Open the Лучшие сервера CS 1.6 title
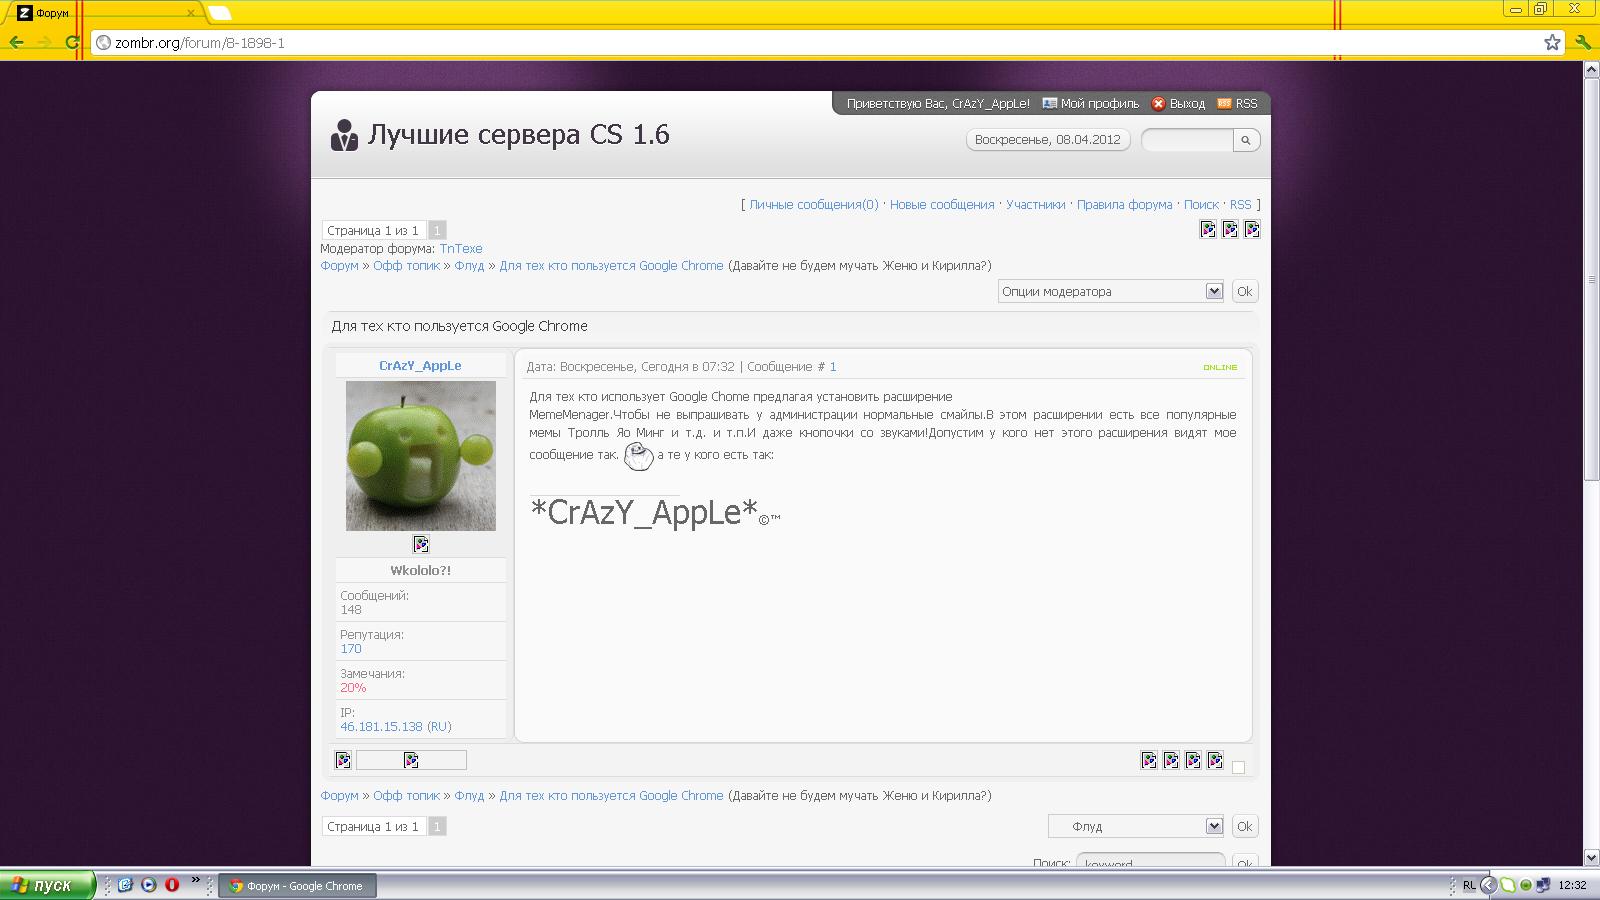 point(518,135)
